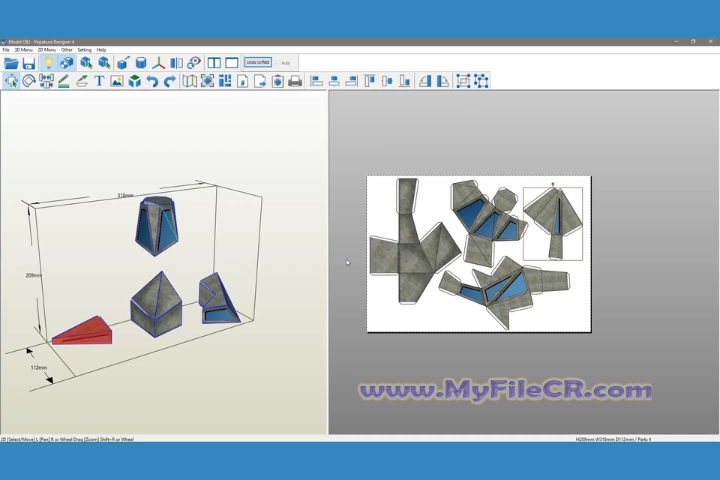
Task: Pick the second cube-with-cursor selection tool
Action: click(x=104, y=63)
